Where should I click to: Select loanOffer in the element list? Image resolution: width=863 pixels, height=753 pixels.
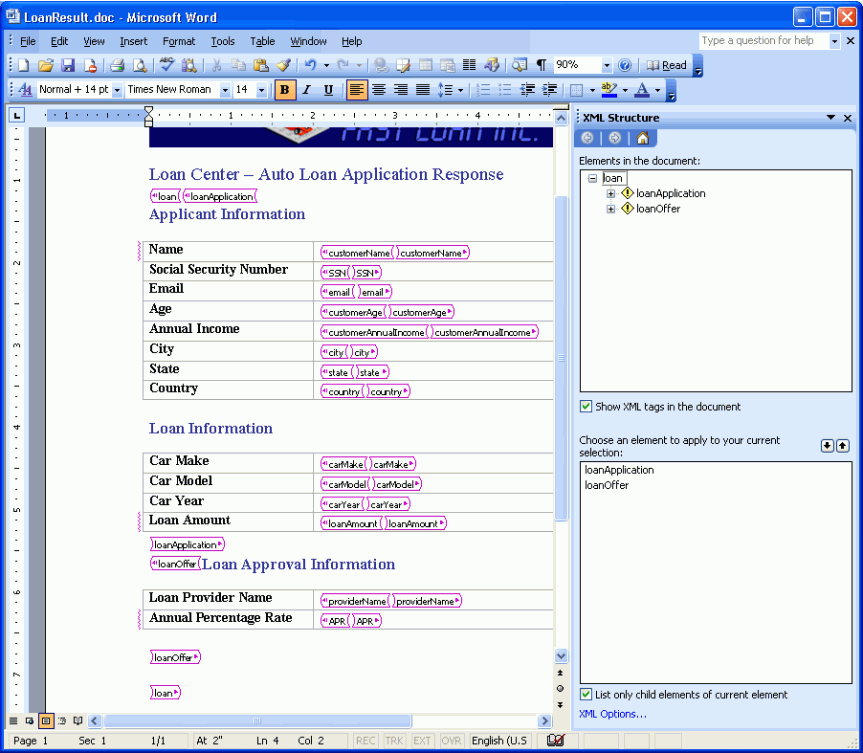(607, 485)
